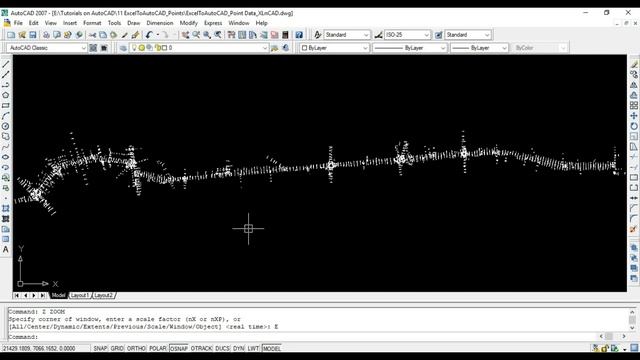
Task: Switch to the Layout1 tab
Action: [80, 295]
